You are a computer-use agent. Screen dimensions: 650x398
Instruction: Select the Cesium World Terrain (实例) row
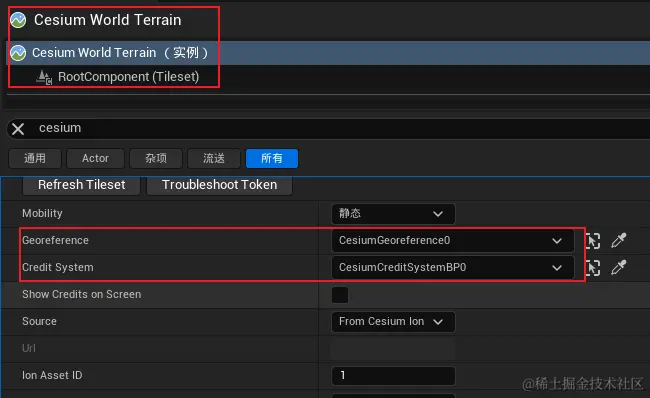pos(327,53)
